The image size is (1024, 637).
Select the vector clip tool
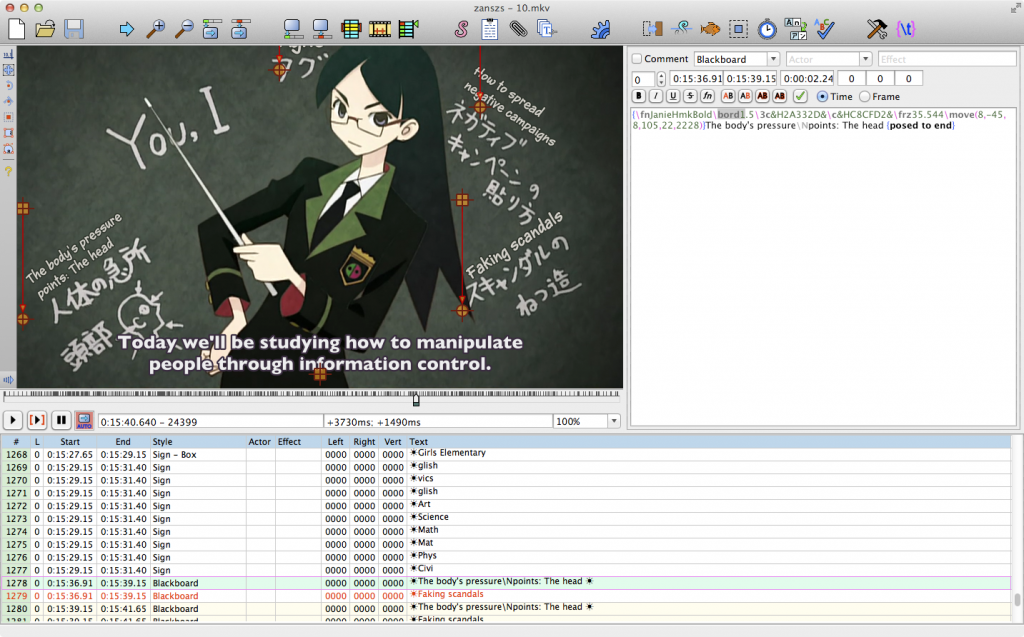pos(8,149)
